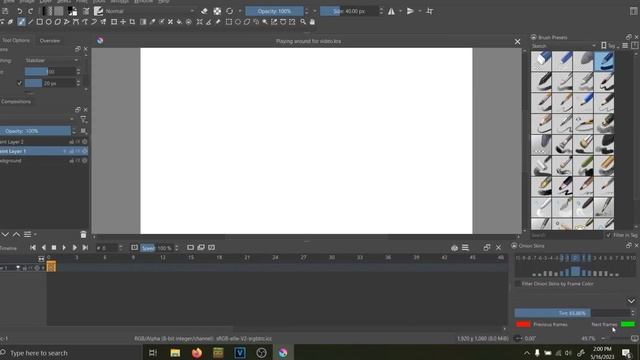Select the Rectangular Selection tool

pyautogui.click(x=229, y=22)
